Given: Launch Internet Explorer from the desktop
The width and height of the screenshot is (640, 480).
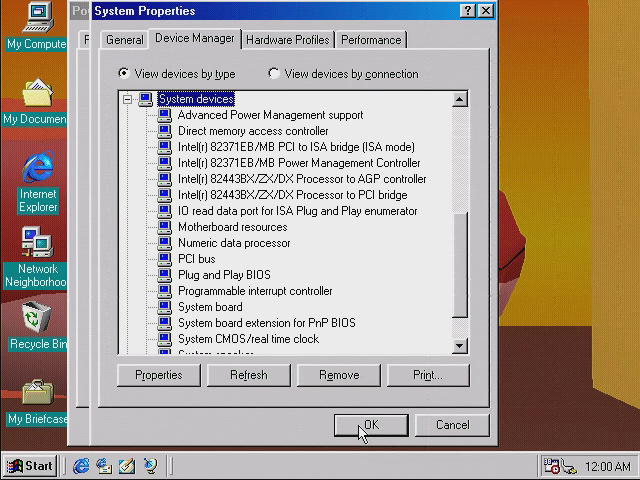Looking at the screenshot, I should pyautogui.click(x=38, y=167).
